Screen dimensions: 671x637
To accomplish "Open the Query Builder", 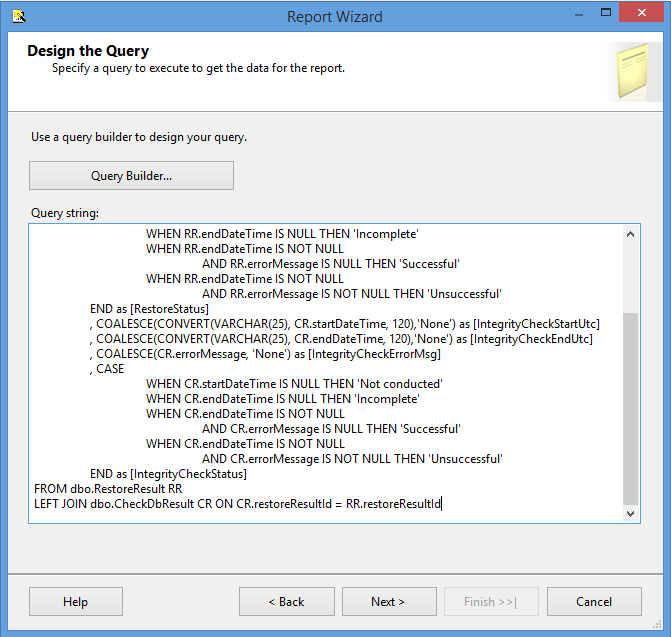I will click(x=131, y=176).
